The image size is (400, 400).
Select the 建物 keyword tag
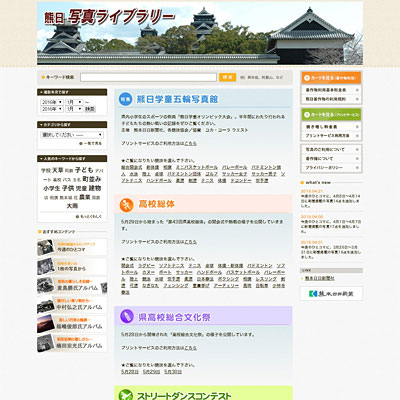(x=95, y=188)
